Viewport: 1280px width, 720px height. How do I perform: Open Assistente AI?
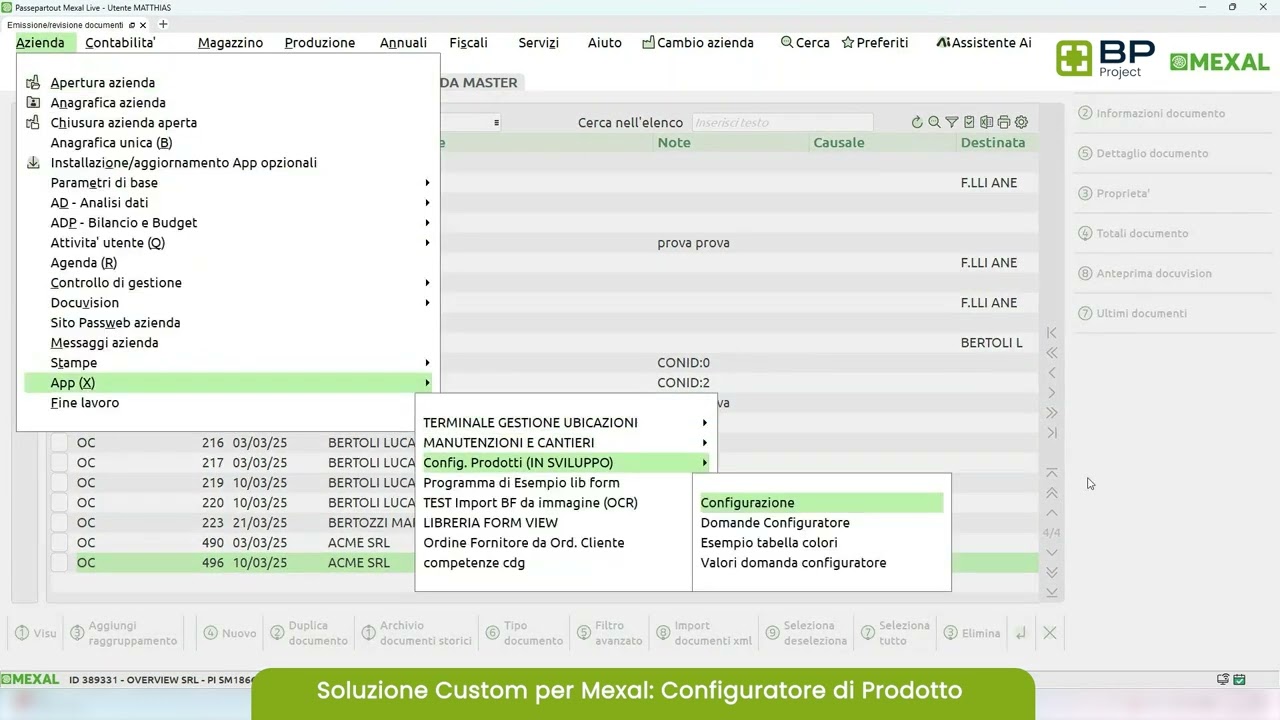[984, 42]
